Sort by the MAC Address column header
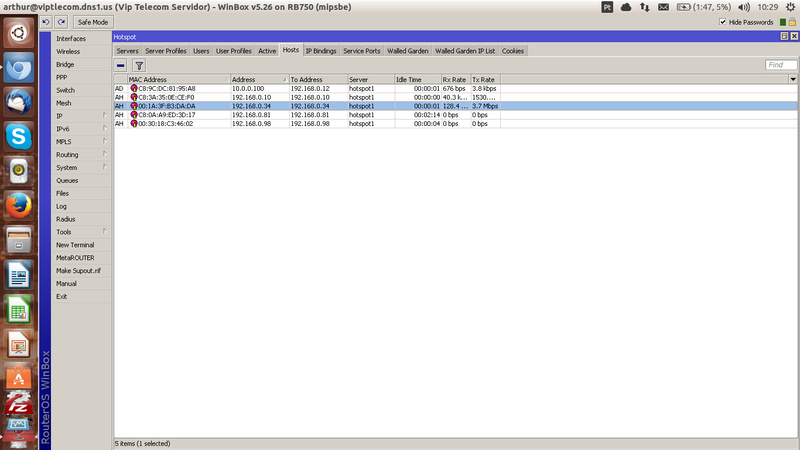This screenshot has width=800, height=450. point(178,80)
